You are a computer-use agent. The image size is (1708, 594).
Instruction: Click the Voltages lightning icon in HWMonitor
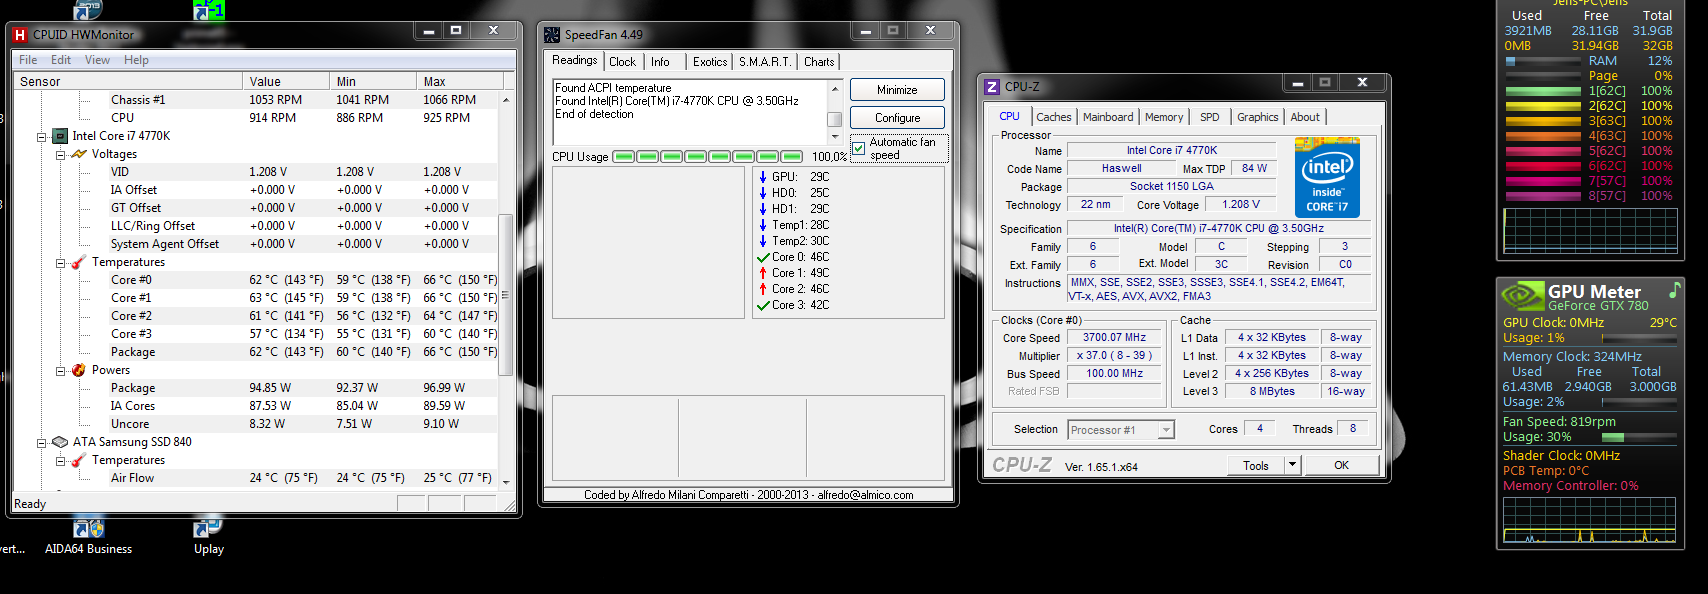79,154
